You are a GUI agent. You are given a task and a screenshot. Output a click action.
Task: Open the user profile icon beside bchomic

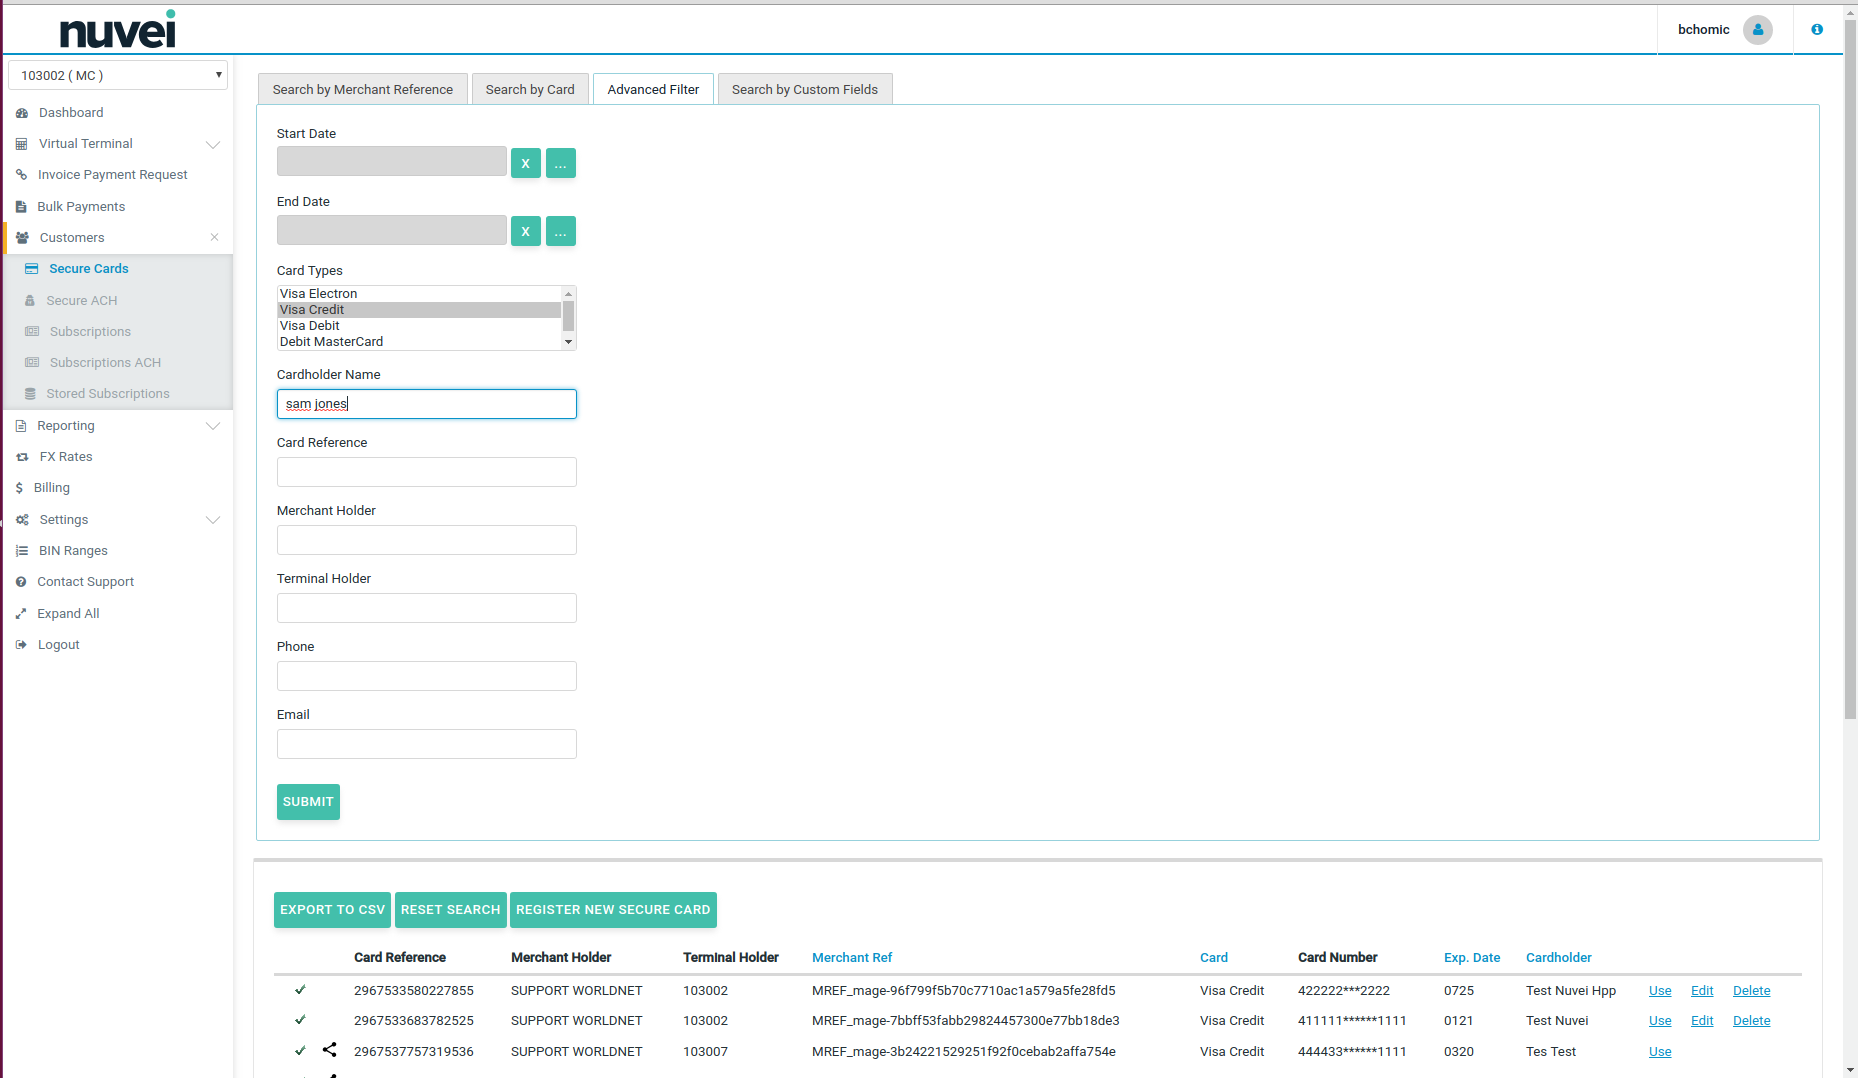1757,30
